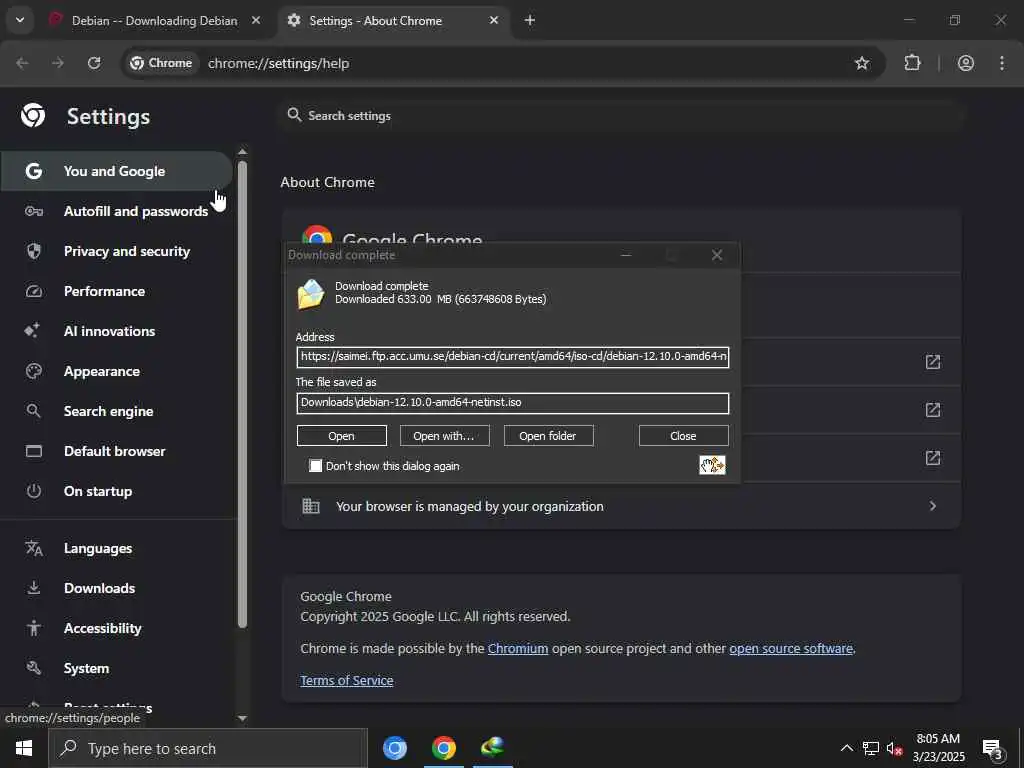Click the shield icon for Privacy and security

(34, 251)
